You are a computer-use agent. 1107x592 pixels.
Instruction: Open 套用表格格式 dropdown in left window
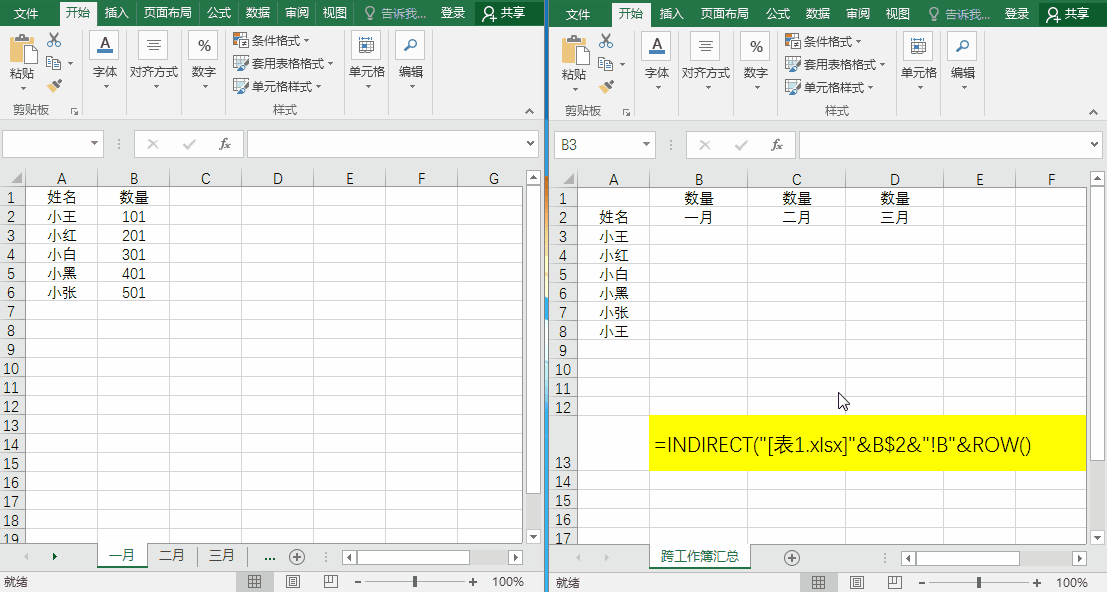(283, 64)
